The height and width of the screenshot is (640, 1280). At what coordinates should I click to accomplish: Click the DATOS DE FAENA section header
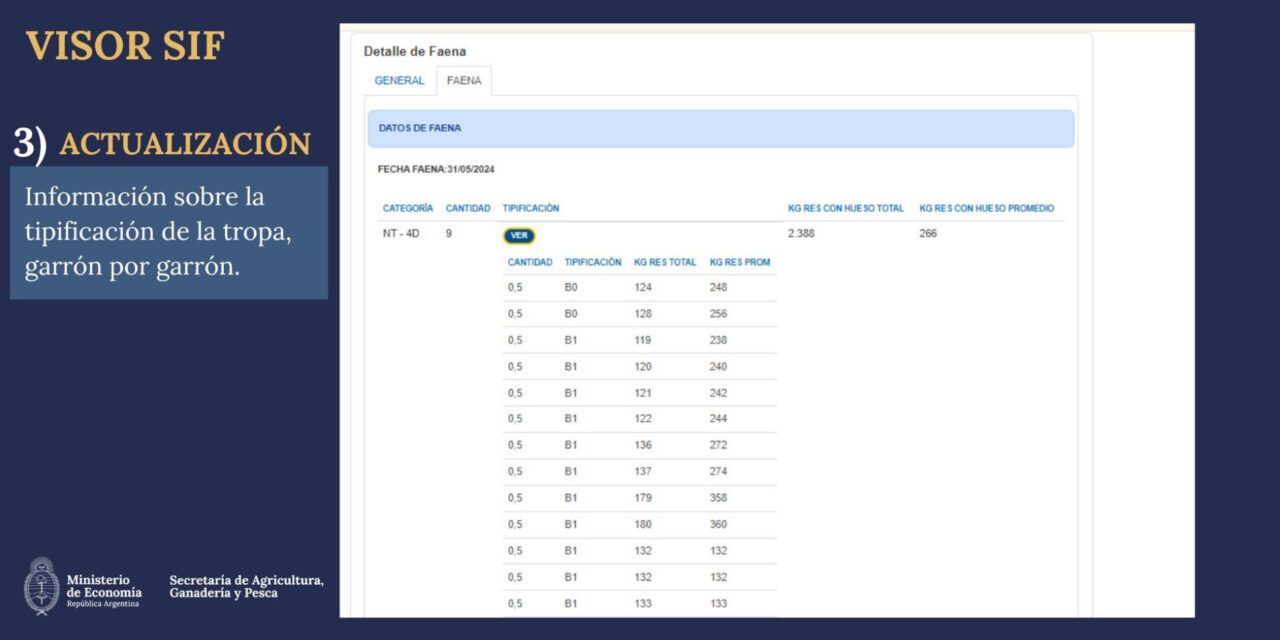pos(721,129)
